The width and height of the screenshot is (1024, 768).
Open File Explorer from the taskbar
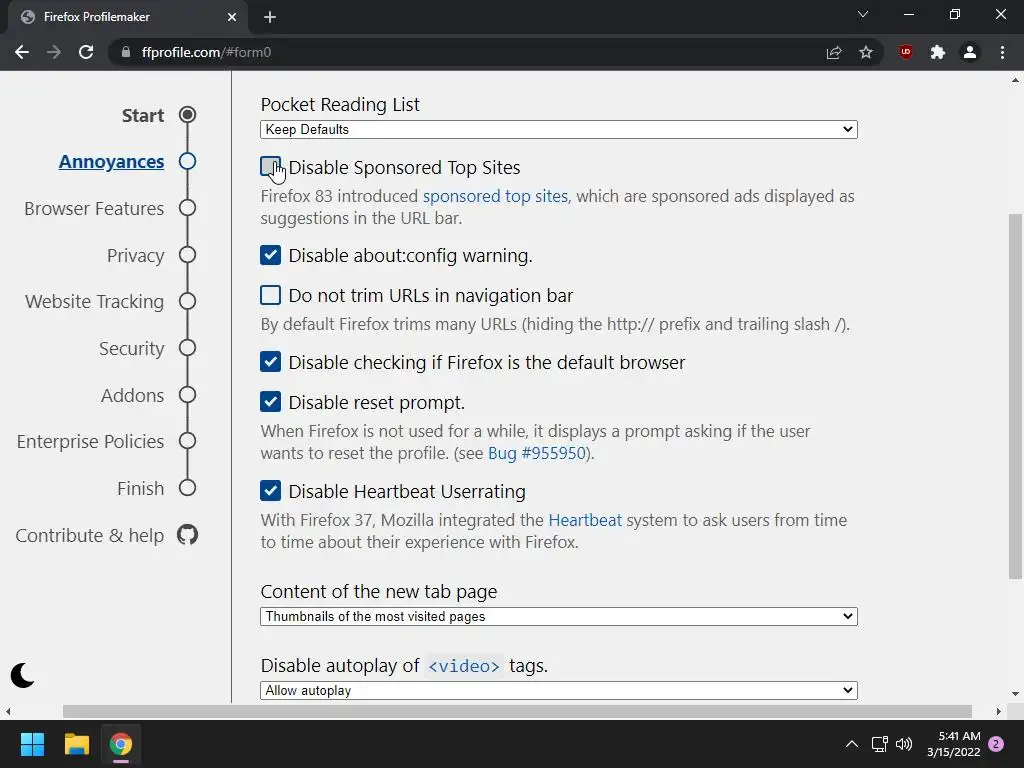pyautogui.click(x=77, y=744)
